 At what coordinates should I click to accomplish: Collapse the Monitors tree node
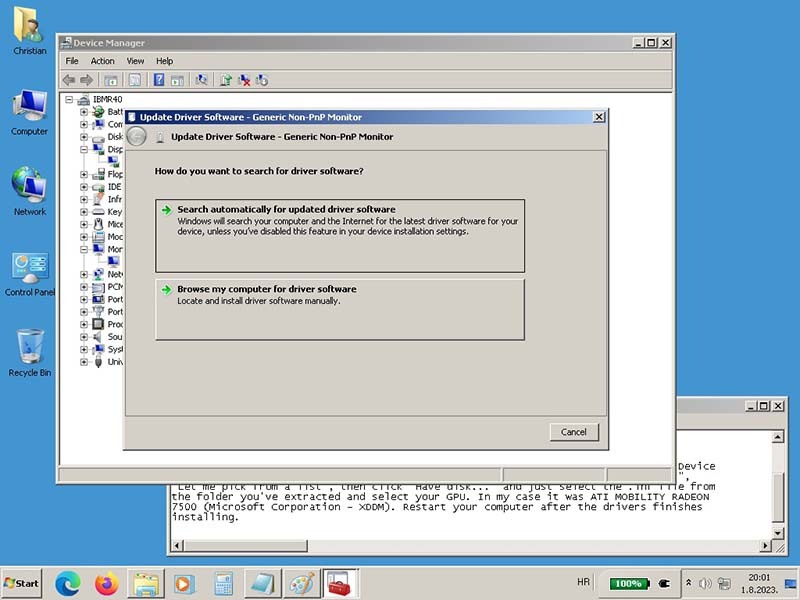[84, 249]
